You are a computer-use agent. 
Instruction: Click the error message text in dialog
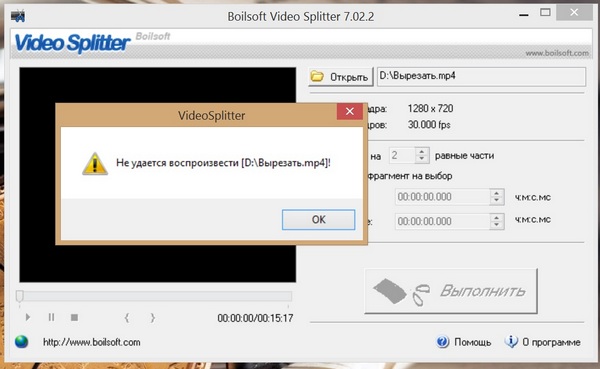click(x=223, y=163)
